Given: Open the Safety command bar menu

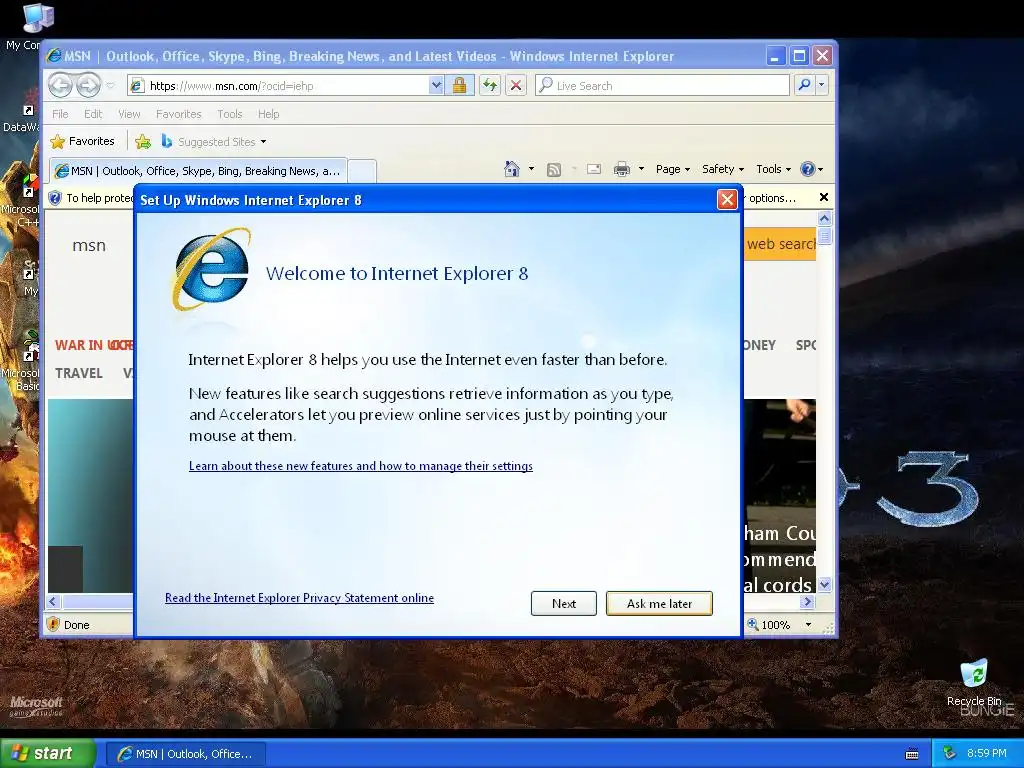Looking at the screenshot, I should [x=723, y=169].
